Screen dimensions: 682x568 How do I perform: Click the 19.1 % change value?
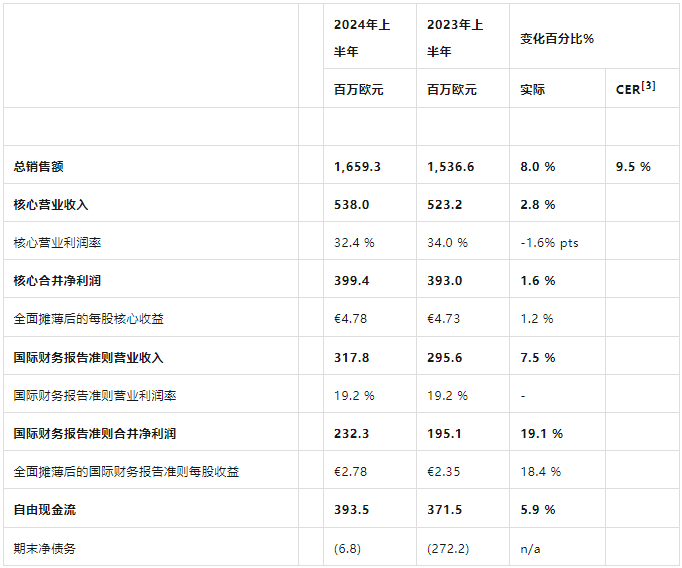(542, 434)
